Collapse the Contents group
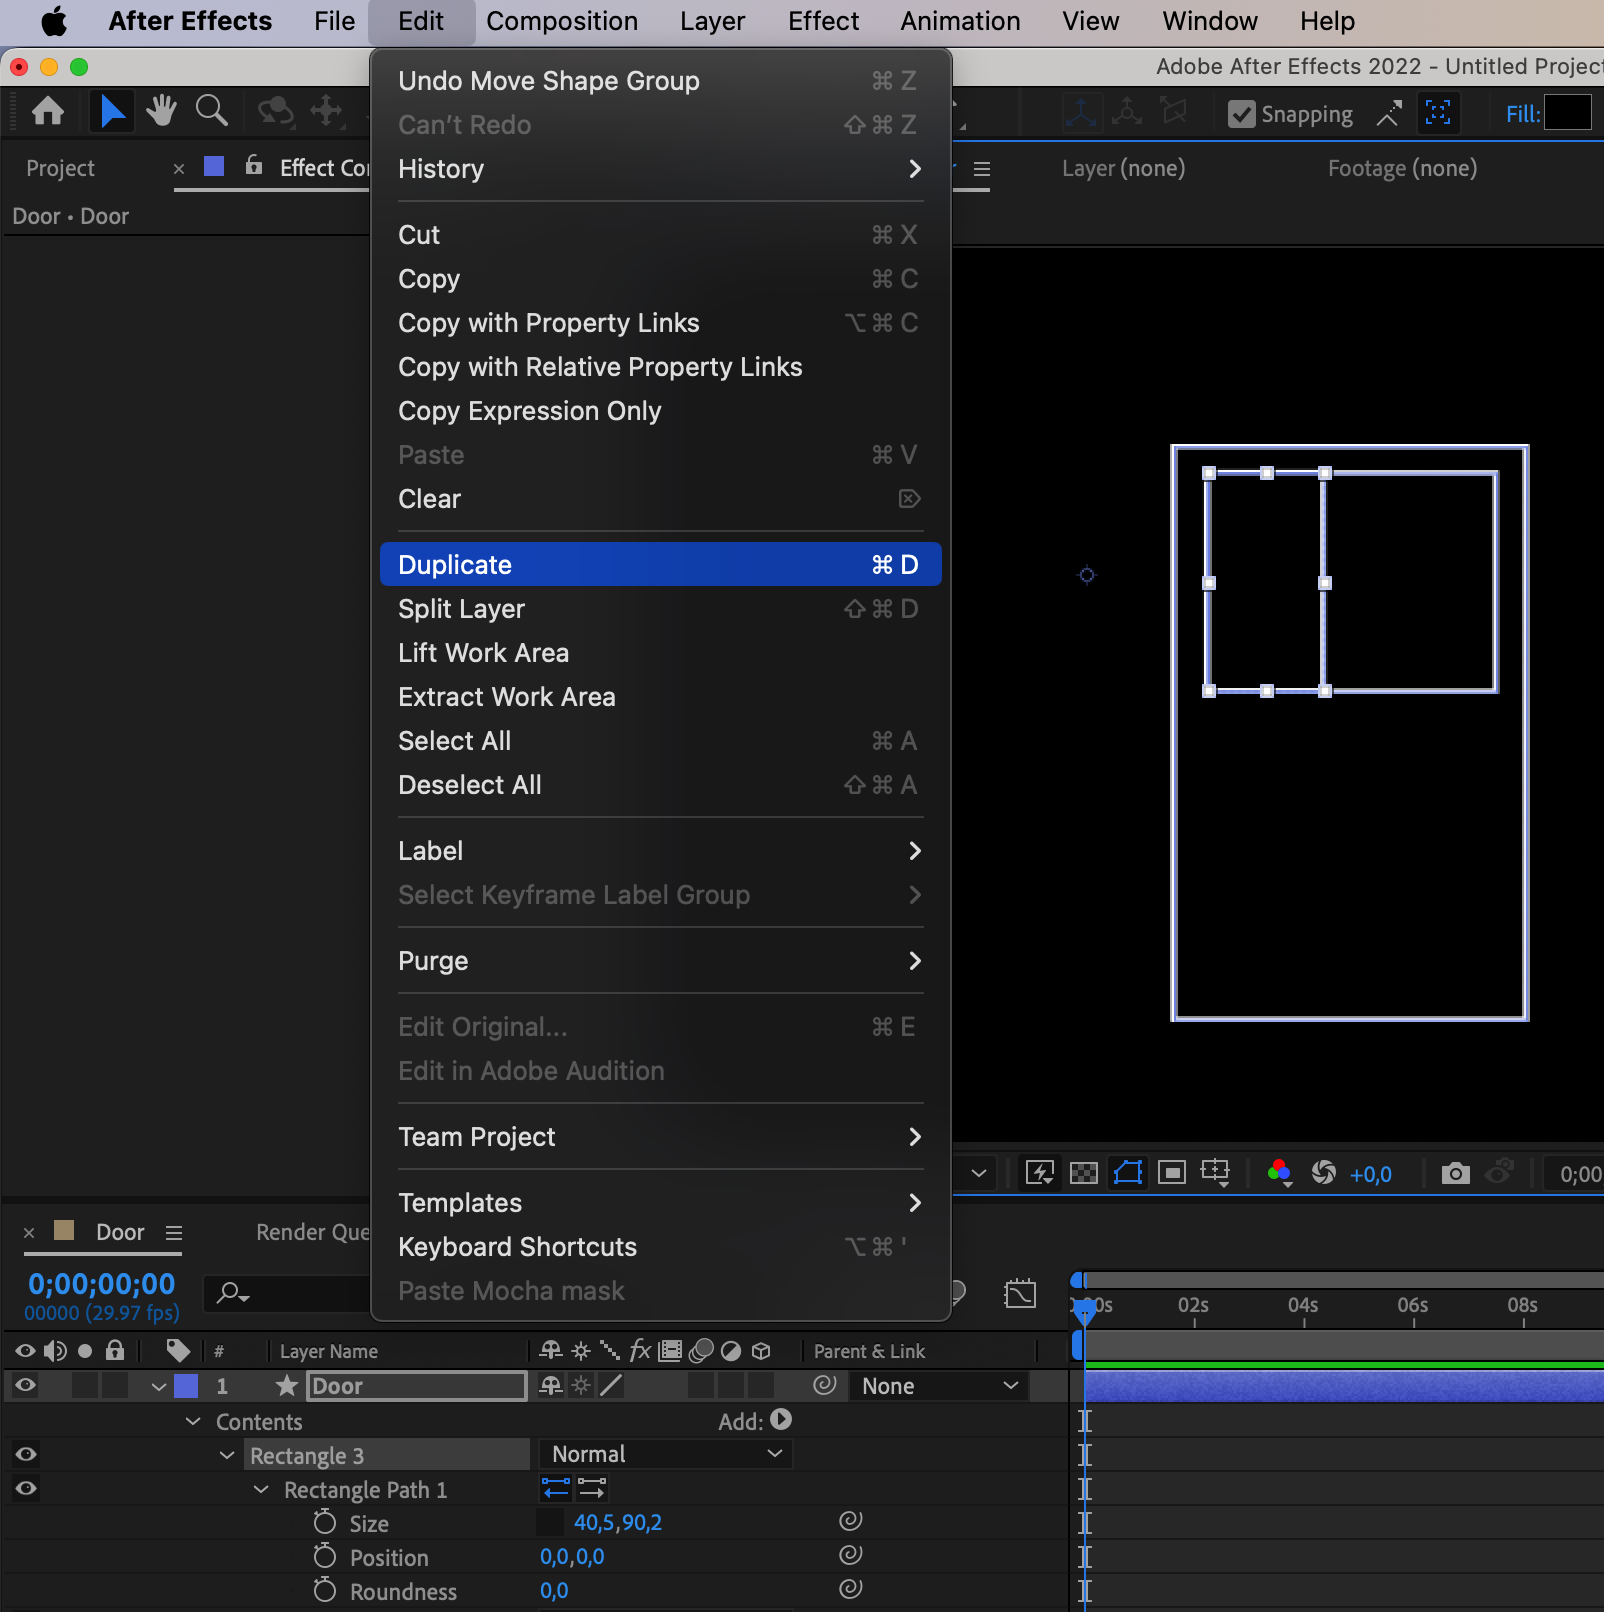 (193, 1422)
